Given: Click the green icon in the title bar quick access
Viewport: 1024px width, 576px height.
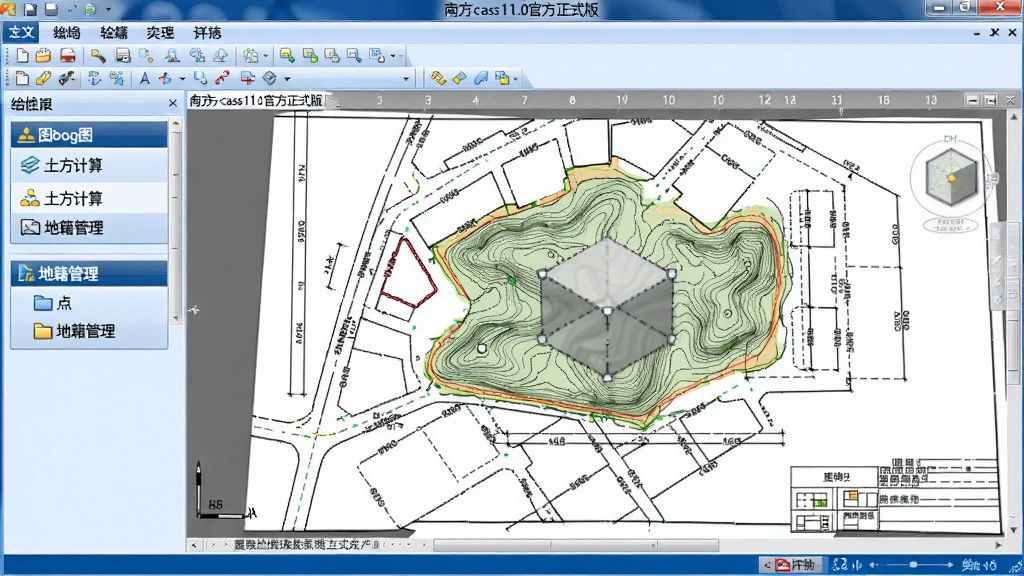Looking at the screenshot, I should point(91,9).
